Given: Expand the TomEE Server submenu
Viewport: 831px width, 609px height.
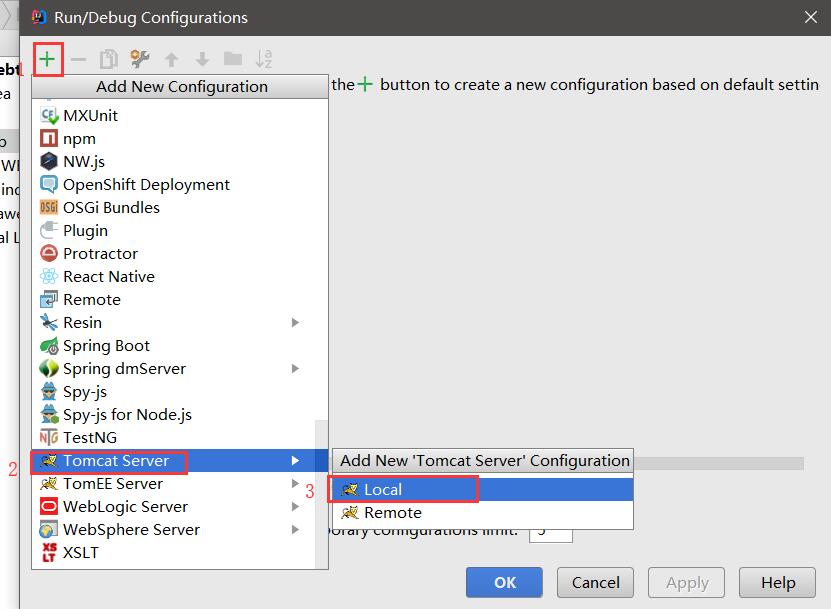Looking at the screenshot, I should point(296,483).
